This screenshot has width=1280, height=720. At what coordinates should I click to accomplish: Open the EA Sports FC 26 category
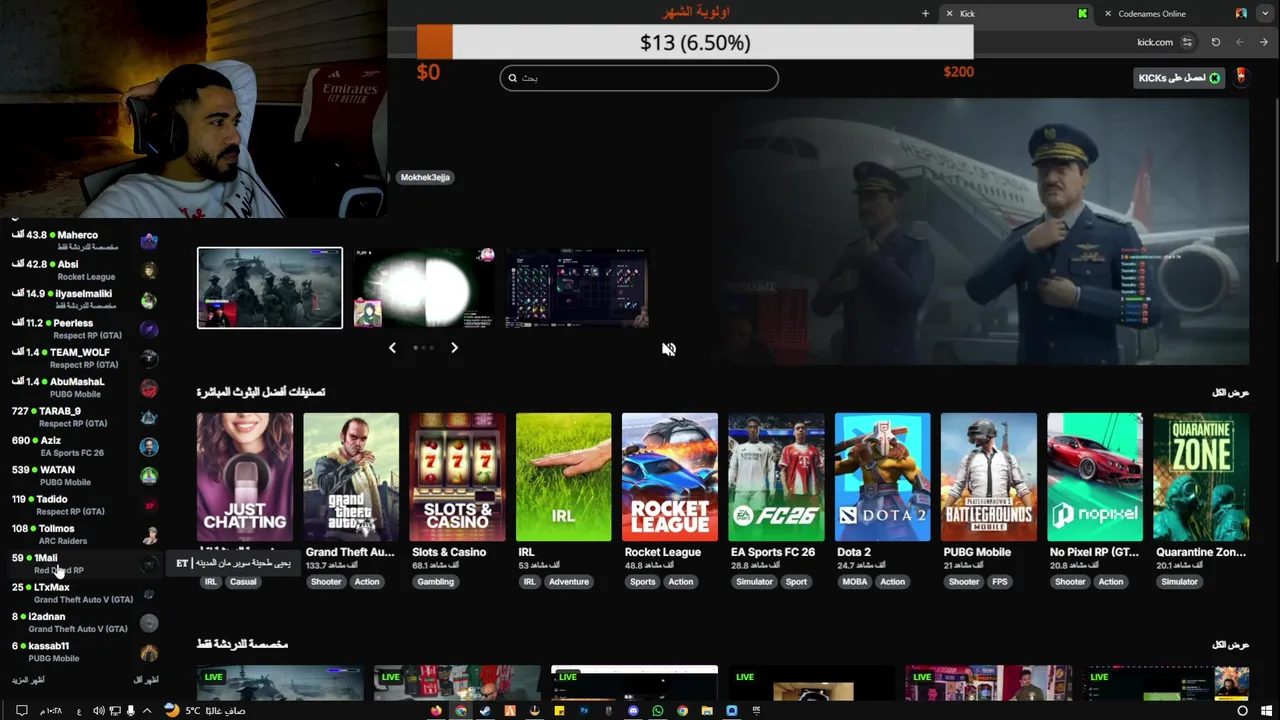[776, 477]
